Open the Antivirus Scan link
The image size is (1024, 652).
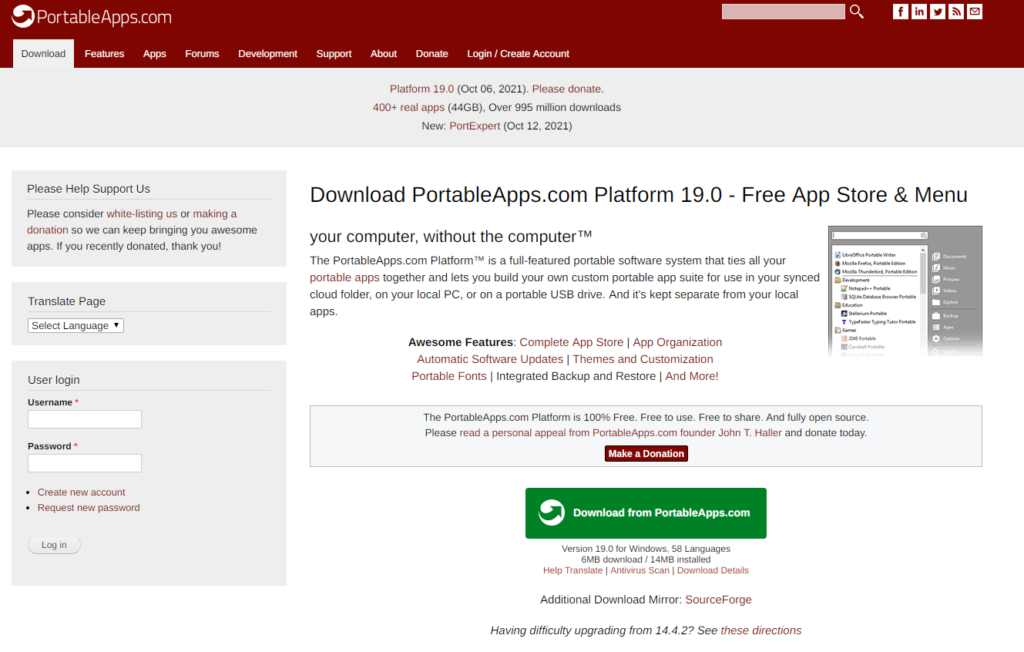pyautogui.click(x=640, y=570)
